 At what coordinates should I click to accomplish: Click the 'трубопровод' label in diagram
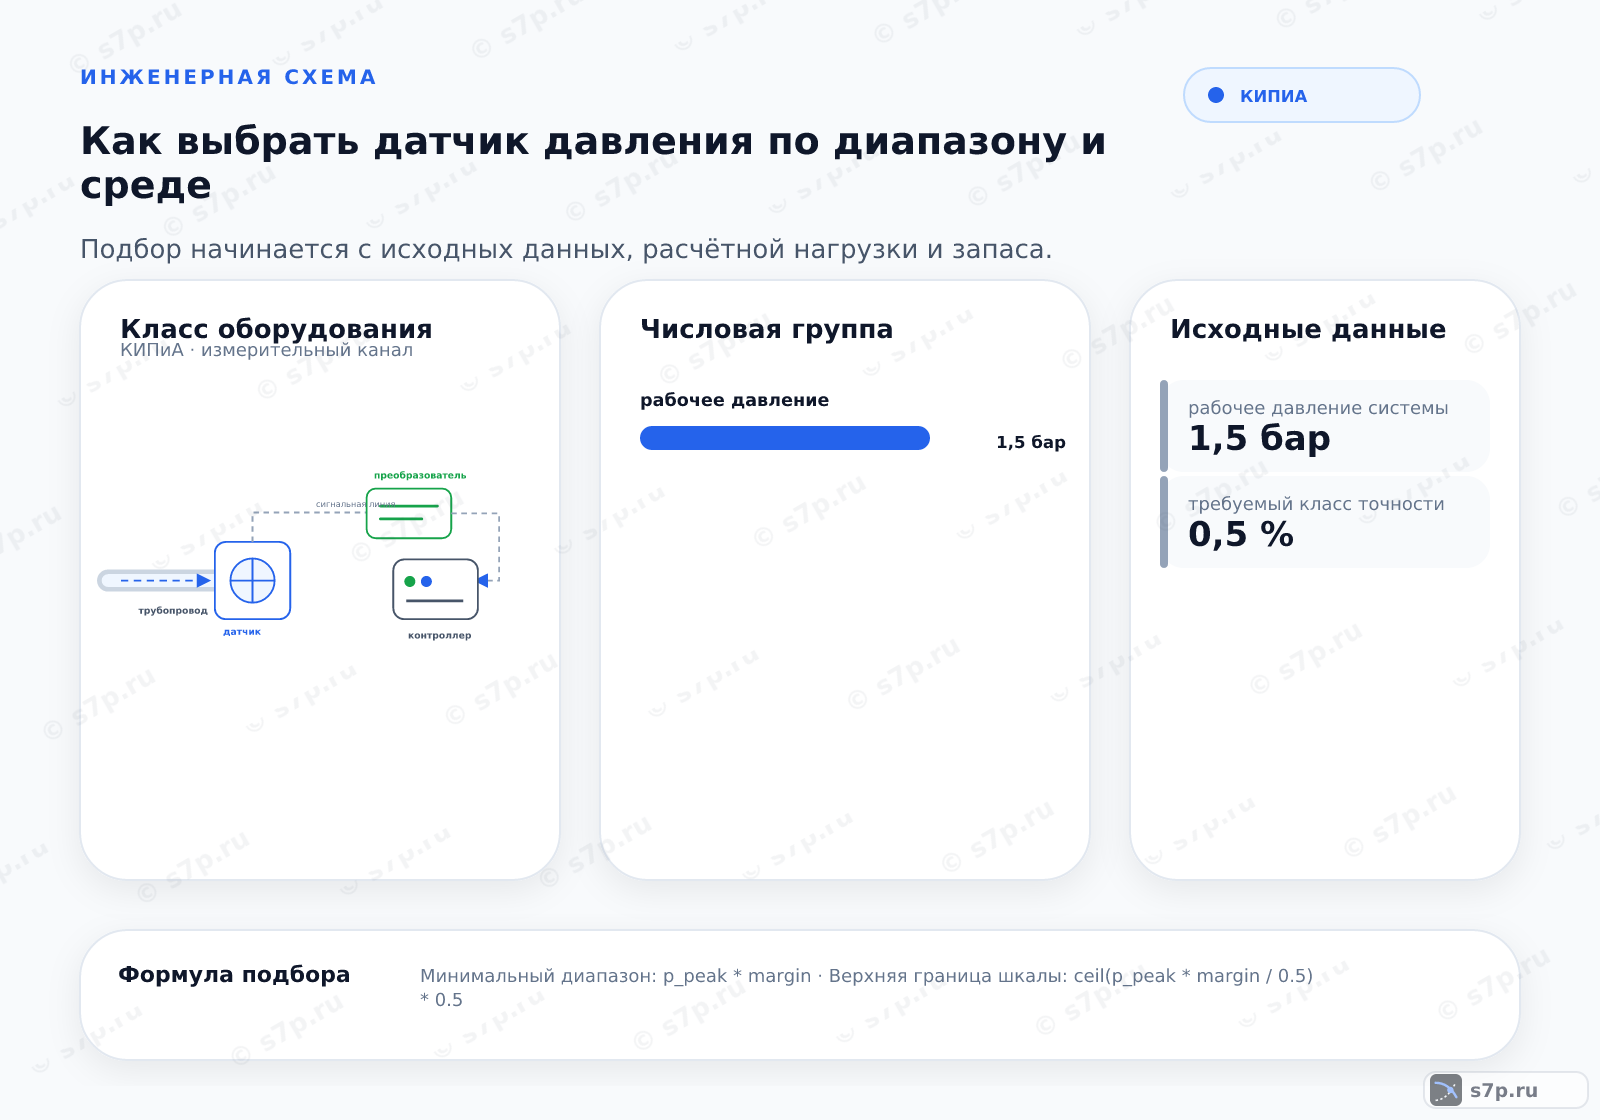[173, 610]
